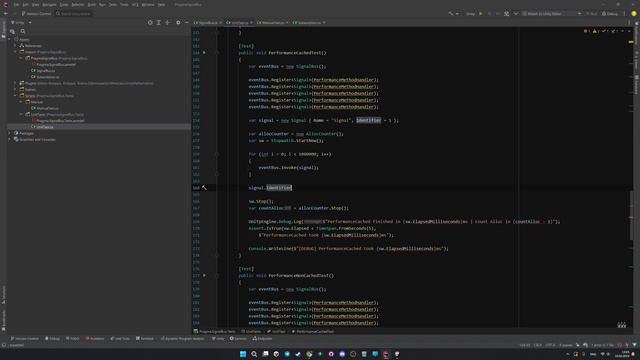
Task: Open the TODO tool window
Action: pyautogui.click(x=73, y=339)
